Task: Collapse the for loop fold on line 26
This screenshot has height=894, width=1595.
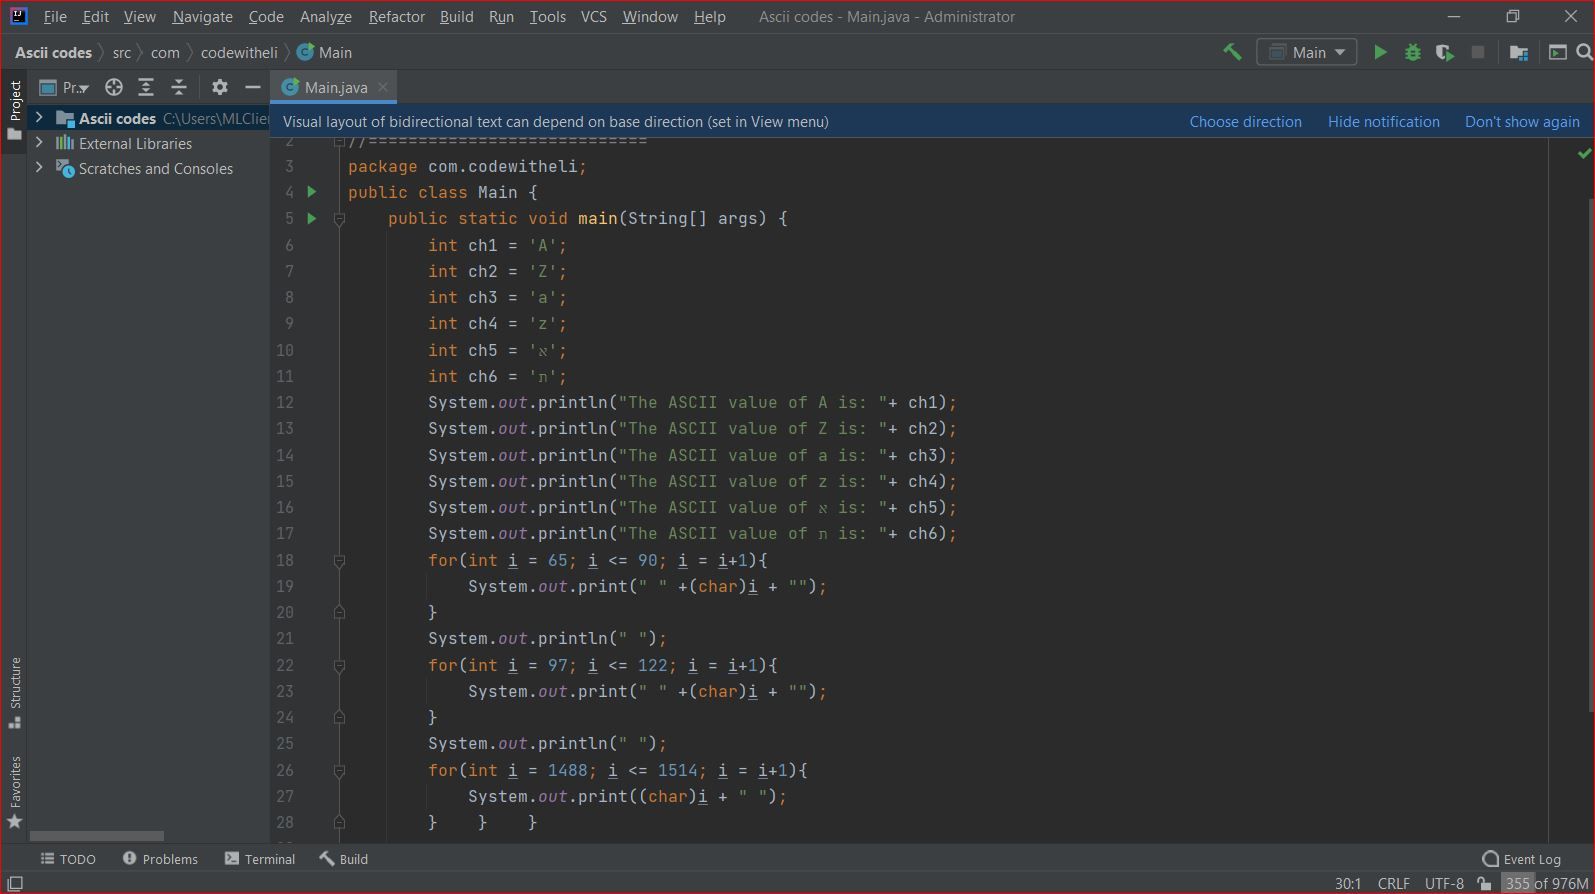Action: point(339,771)
